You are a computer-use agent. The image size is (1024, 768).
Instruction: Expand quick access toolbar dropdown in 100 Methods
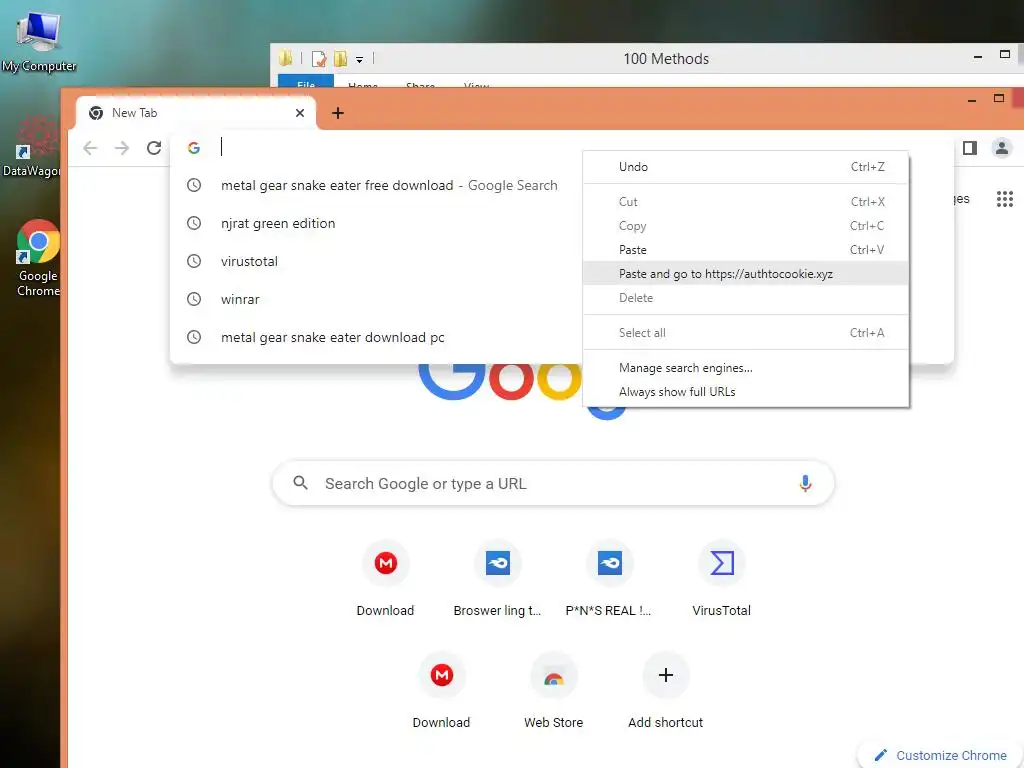click(x=359, y=59)
